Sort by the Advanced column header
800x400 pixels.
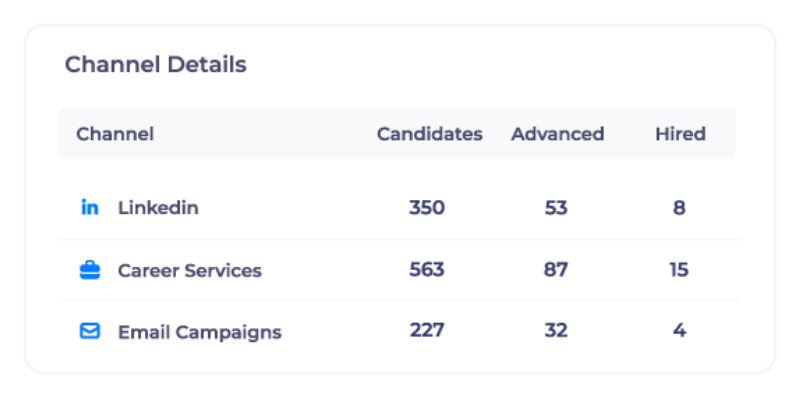click(x=557, y=134)
